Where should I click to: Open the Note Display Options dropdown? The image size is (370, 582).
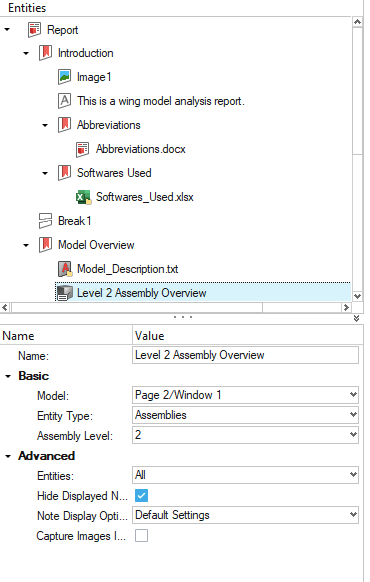coord(245,515)
